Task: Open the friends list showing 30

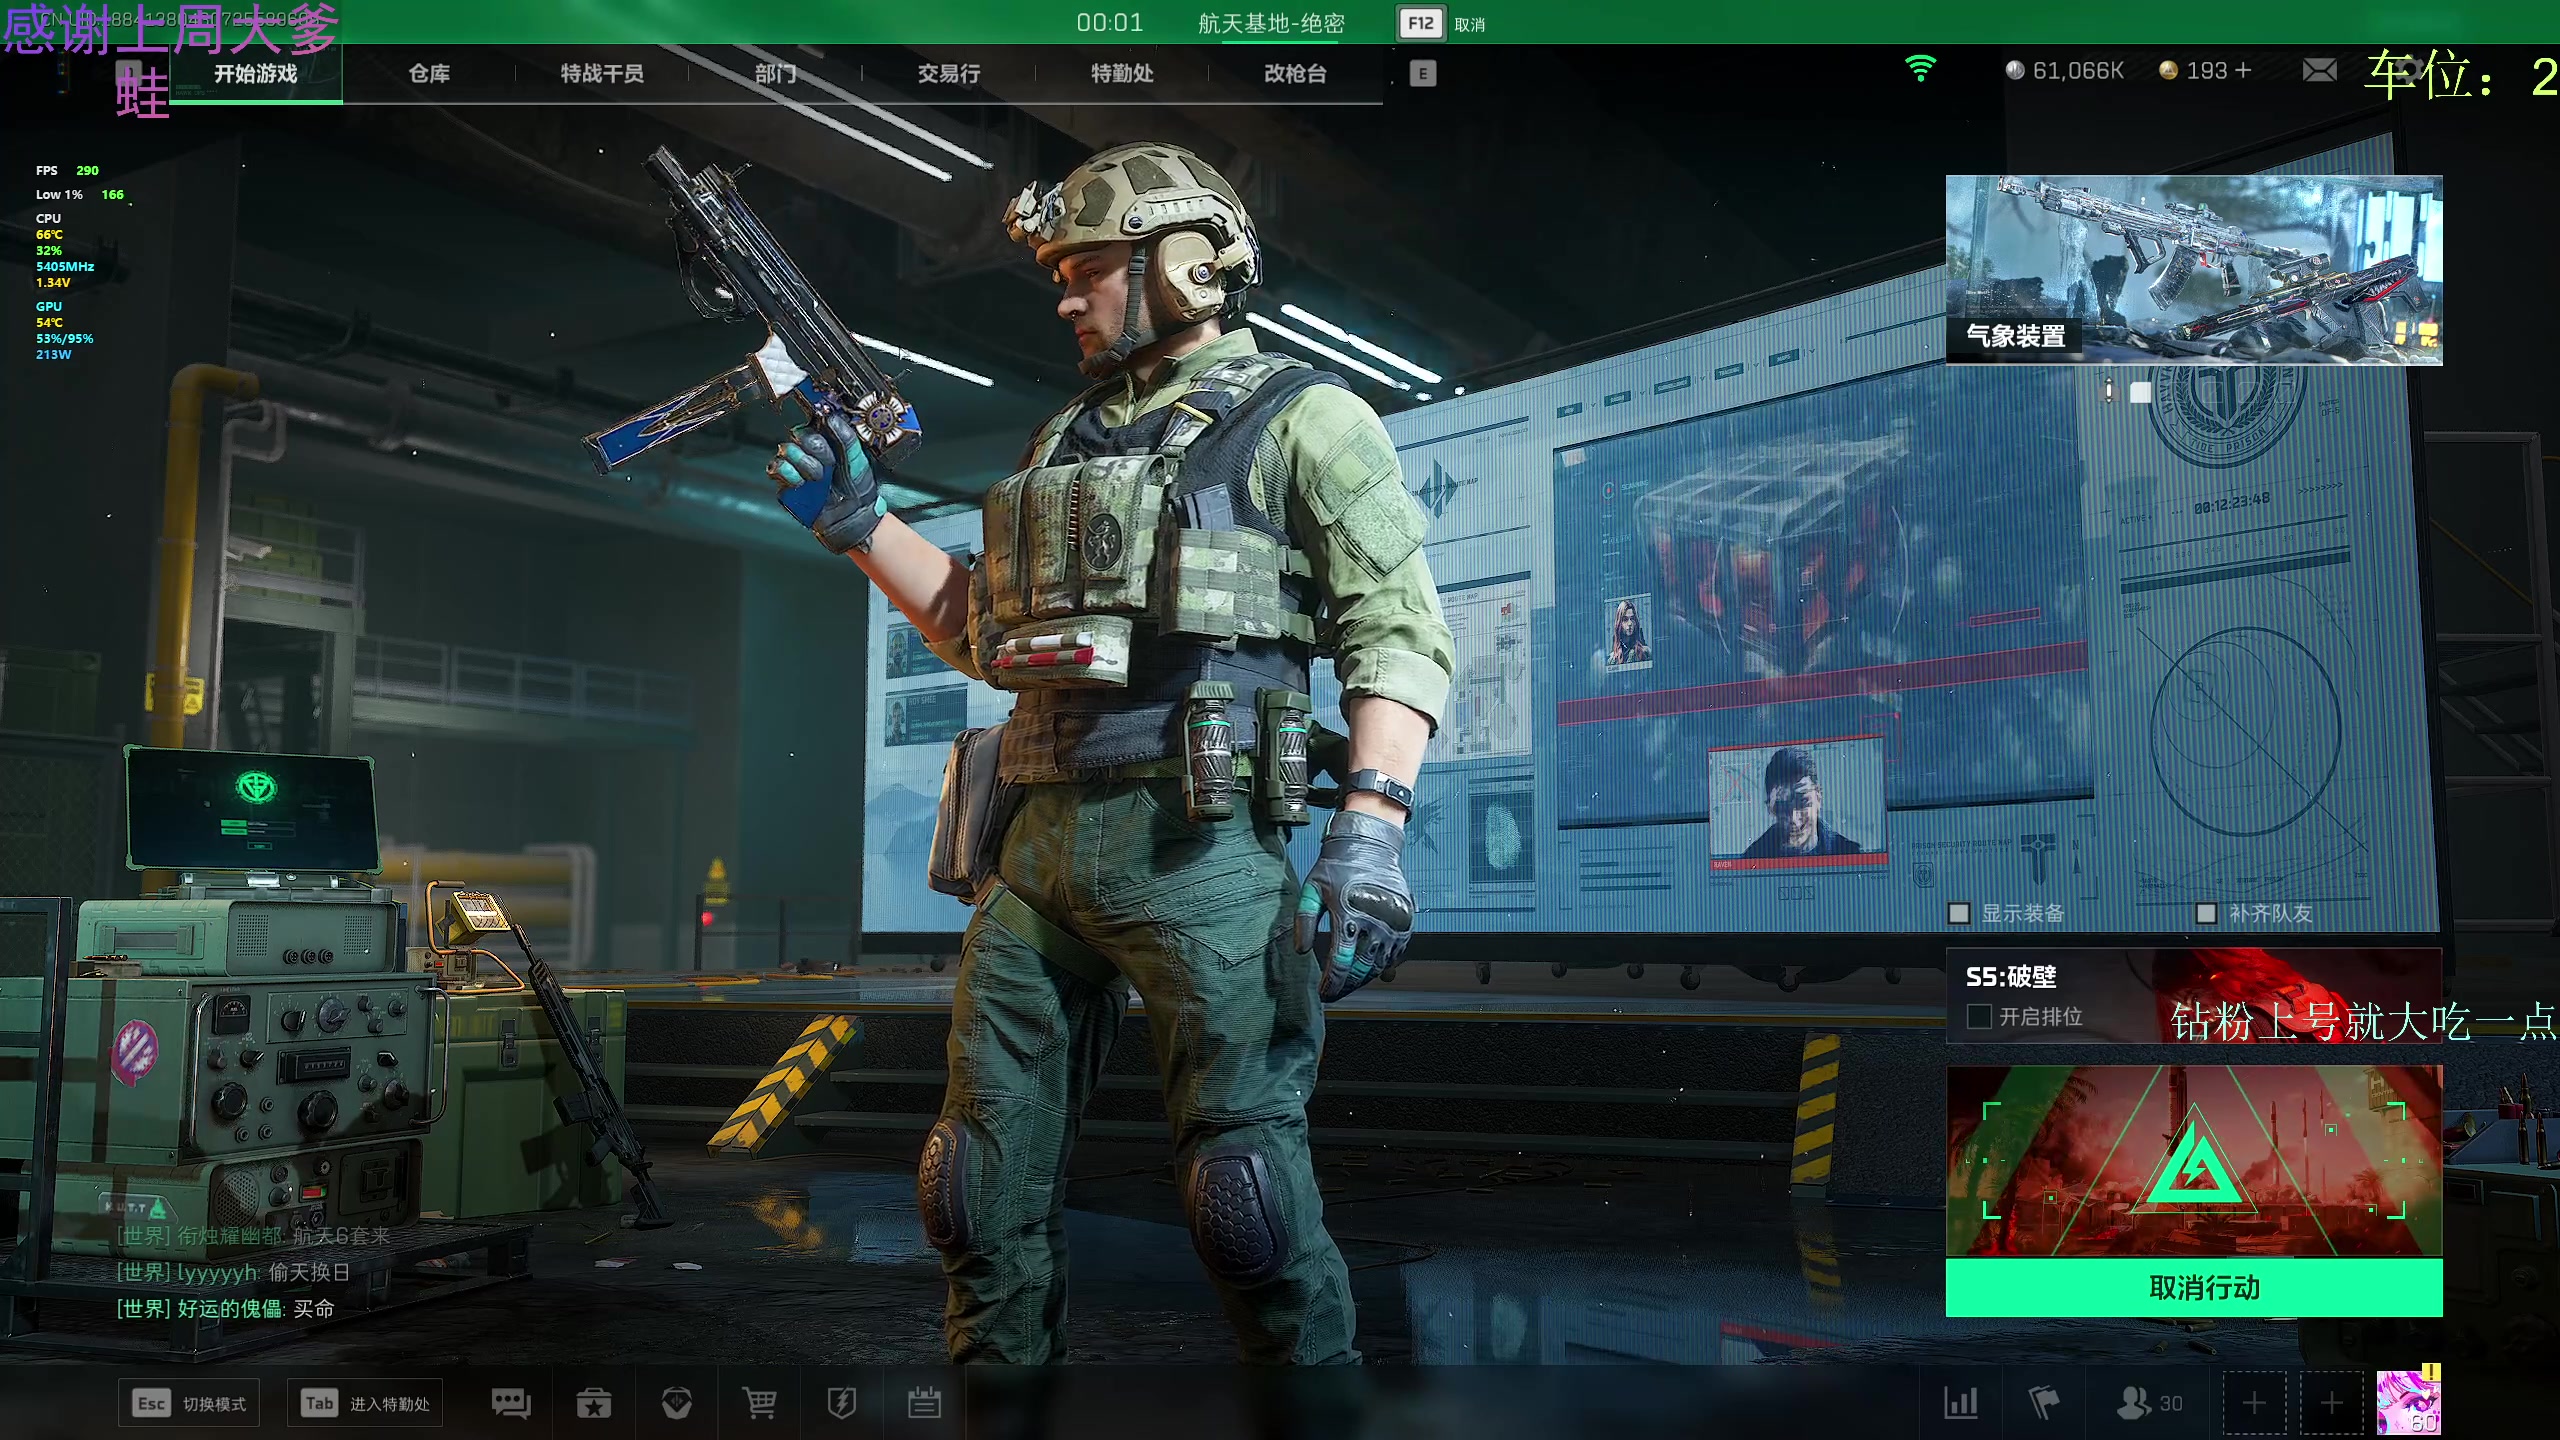Action: pyautogui.click(x=2150, y=1403)
